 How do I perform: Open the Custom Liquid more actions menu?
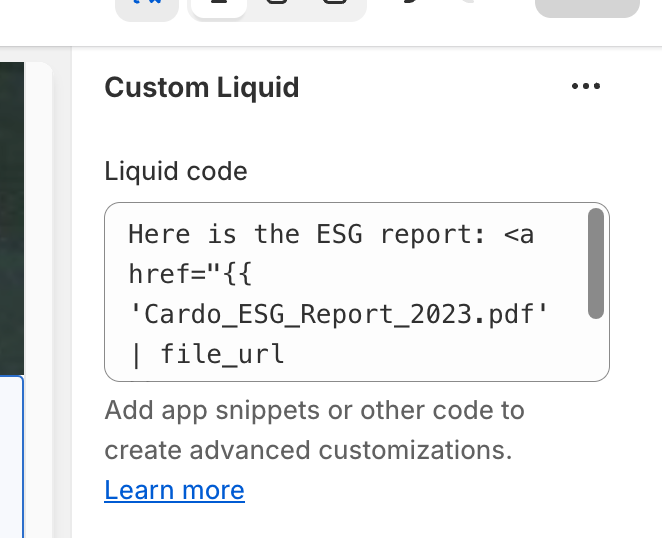pyautogui.click(x=585, y=87)
